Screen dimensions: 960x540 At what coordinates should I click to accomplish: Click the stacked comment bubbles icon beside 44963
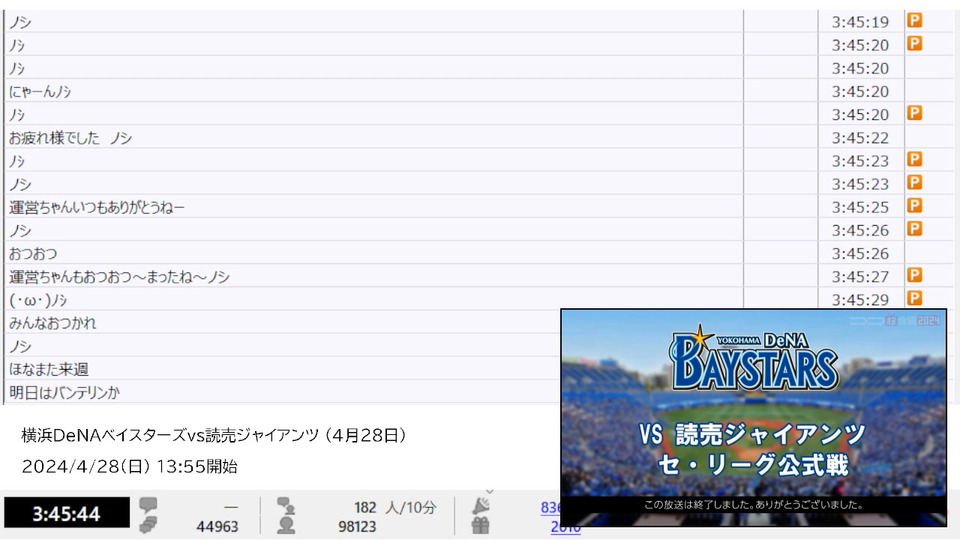(x=148, y=525)
